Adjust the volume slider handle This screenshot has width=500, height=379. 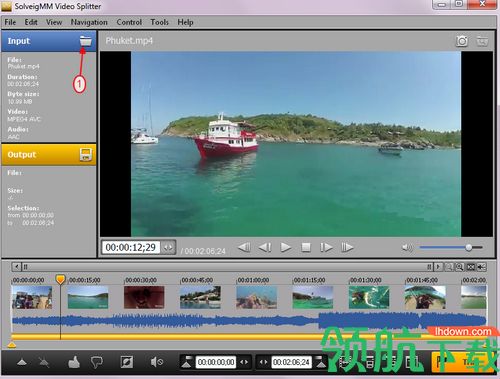[x=469, y=247]
